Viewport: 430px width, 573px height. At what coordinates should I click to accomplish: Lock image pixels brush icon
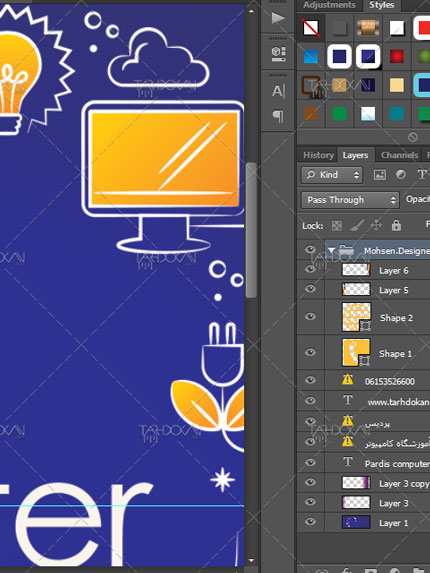(x=357, y=226)
